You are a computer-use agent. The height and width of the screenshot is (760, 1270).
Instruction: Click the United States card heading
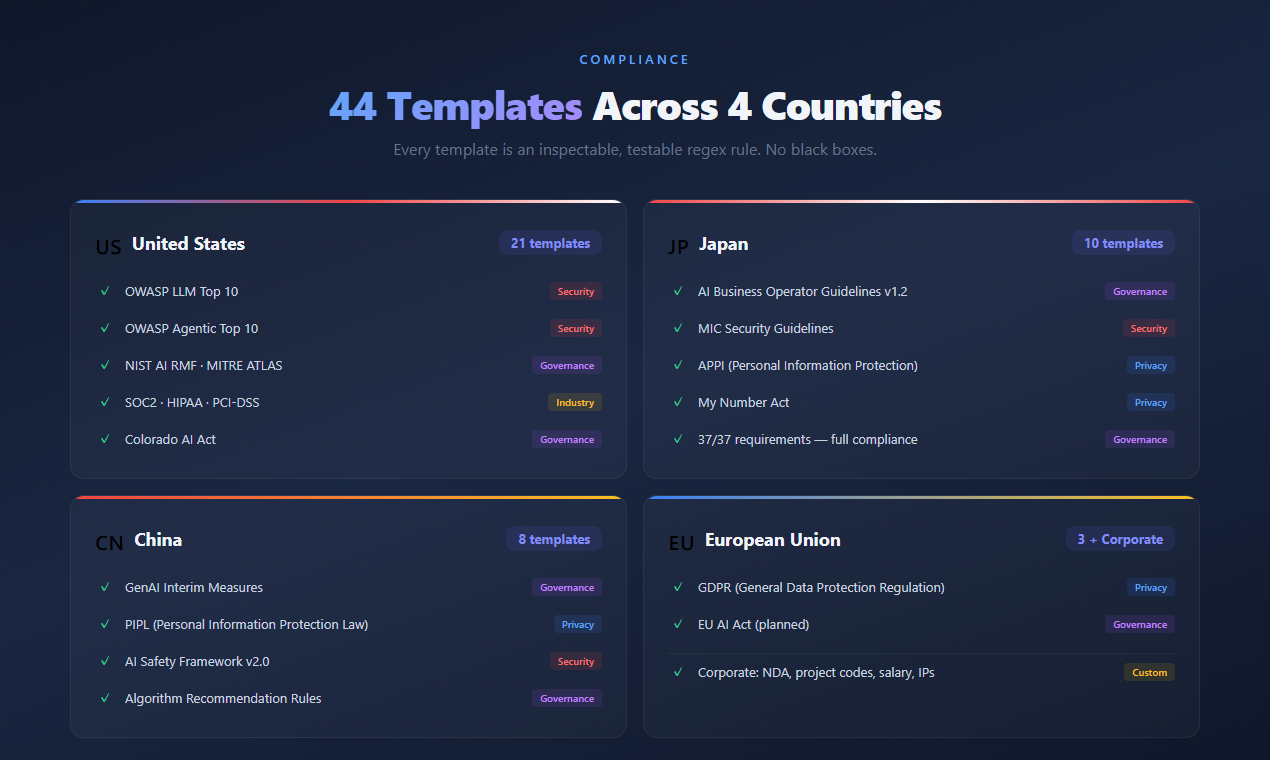pyautogui.click(x=188, y=243)
